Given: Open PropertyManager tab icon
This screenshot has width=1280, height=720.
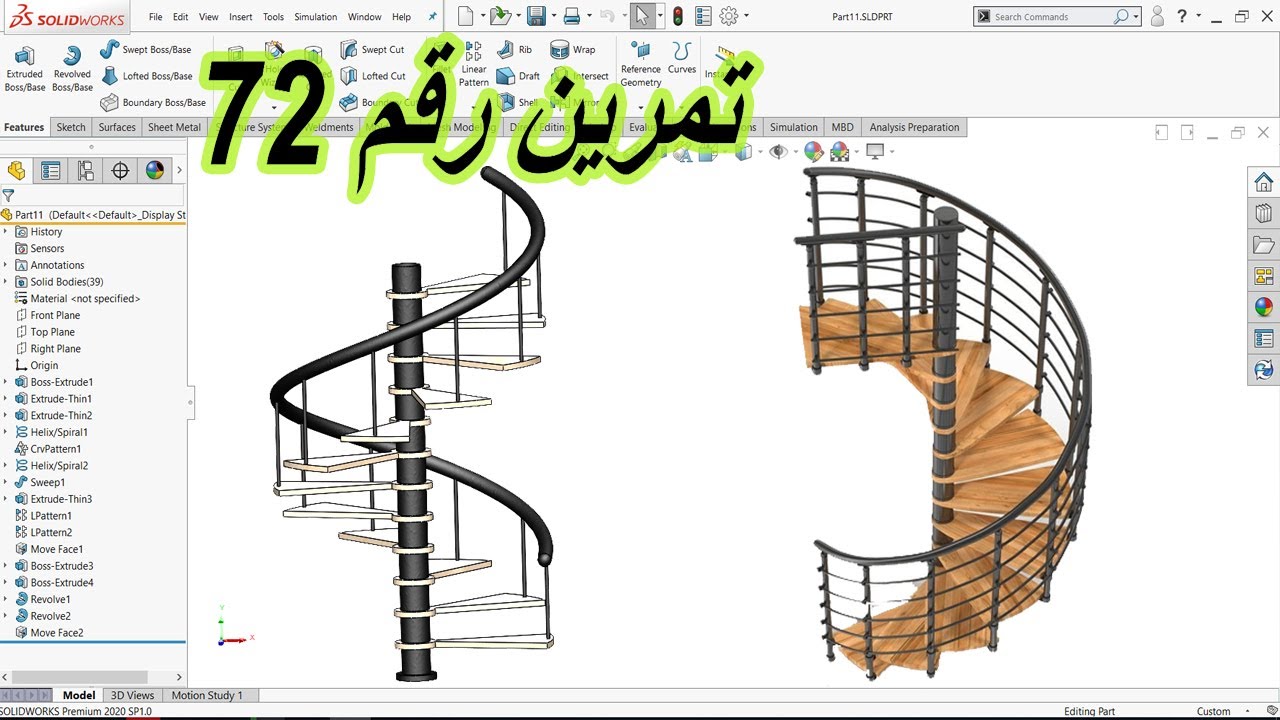Looking at the screenshot, I should tap(51, 171).
